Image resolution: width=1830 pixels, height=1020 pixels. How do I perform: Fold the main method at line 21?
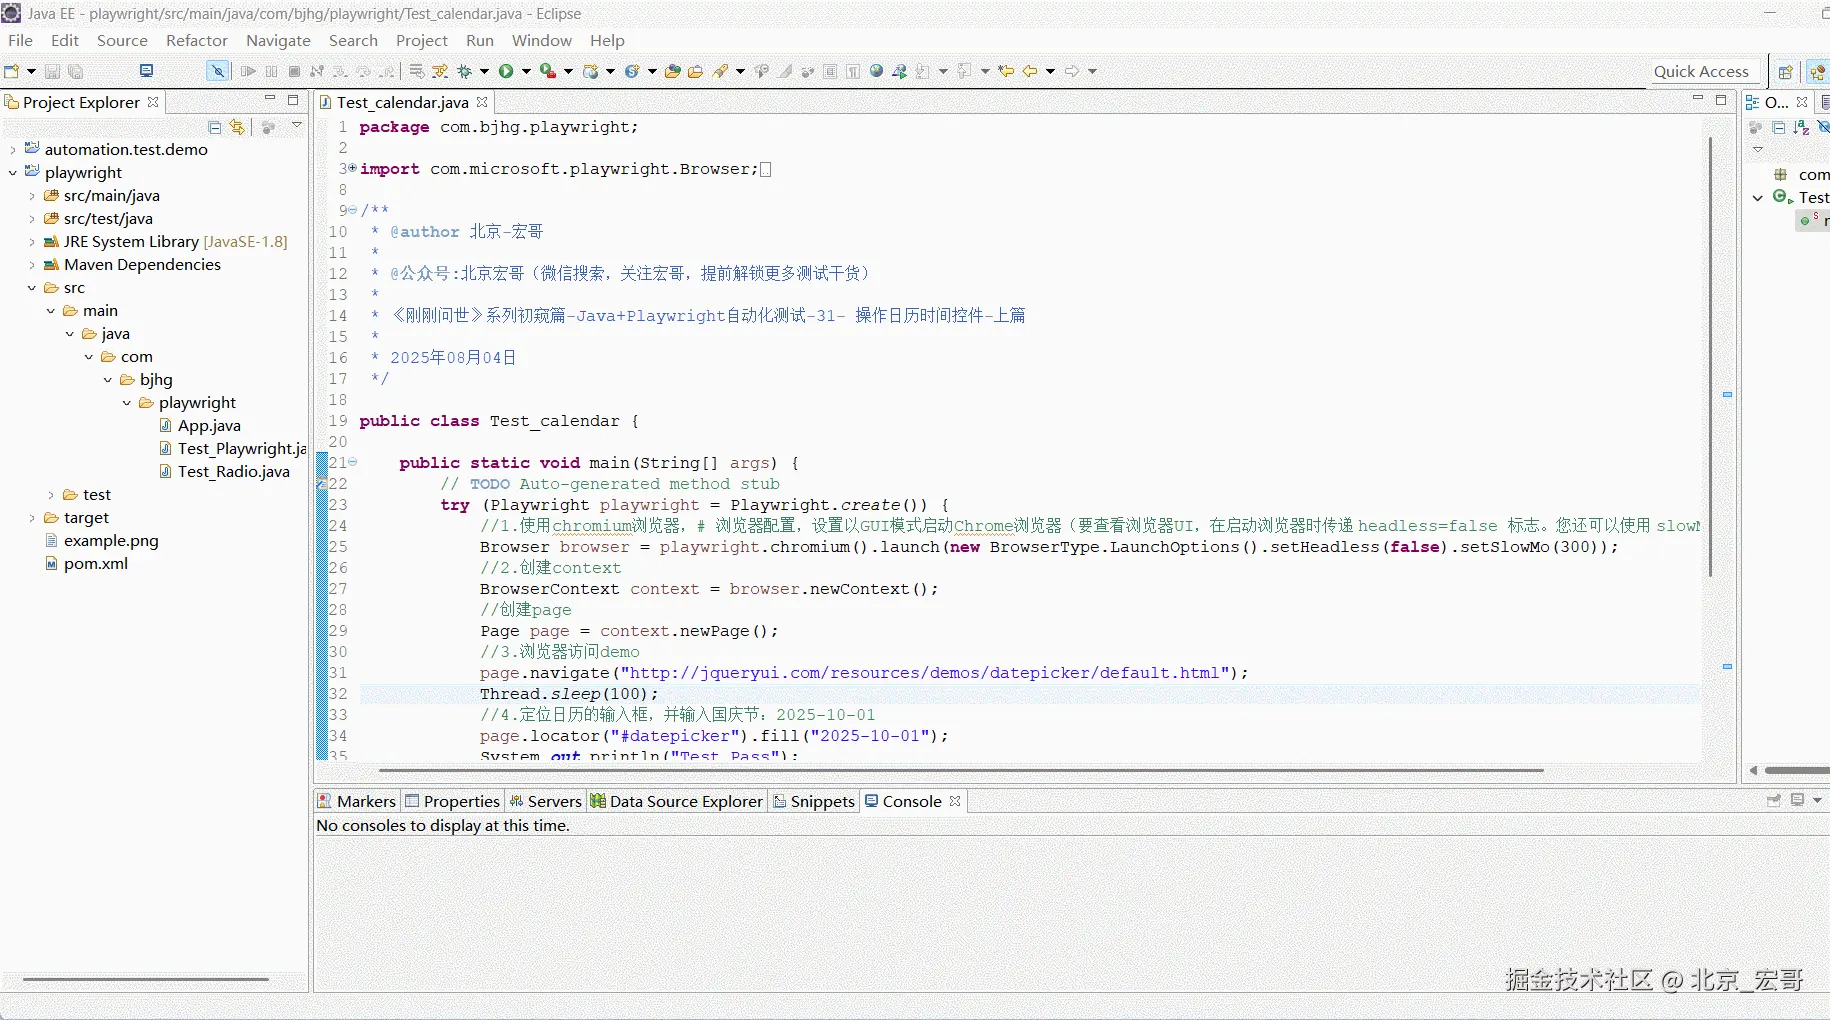point(352,462)
